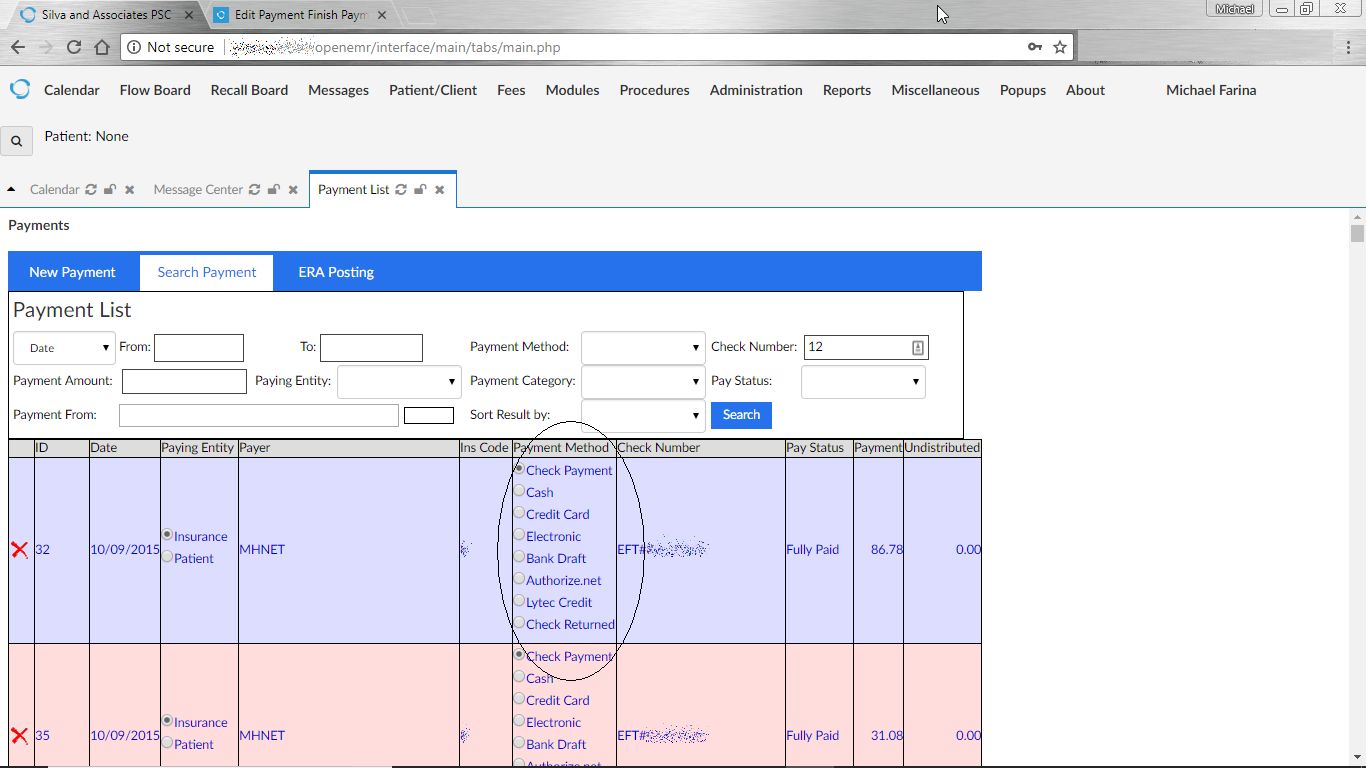Open the Michael Farina user menu
1366x768 pixels.
coord(1211,90)
